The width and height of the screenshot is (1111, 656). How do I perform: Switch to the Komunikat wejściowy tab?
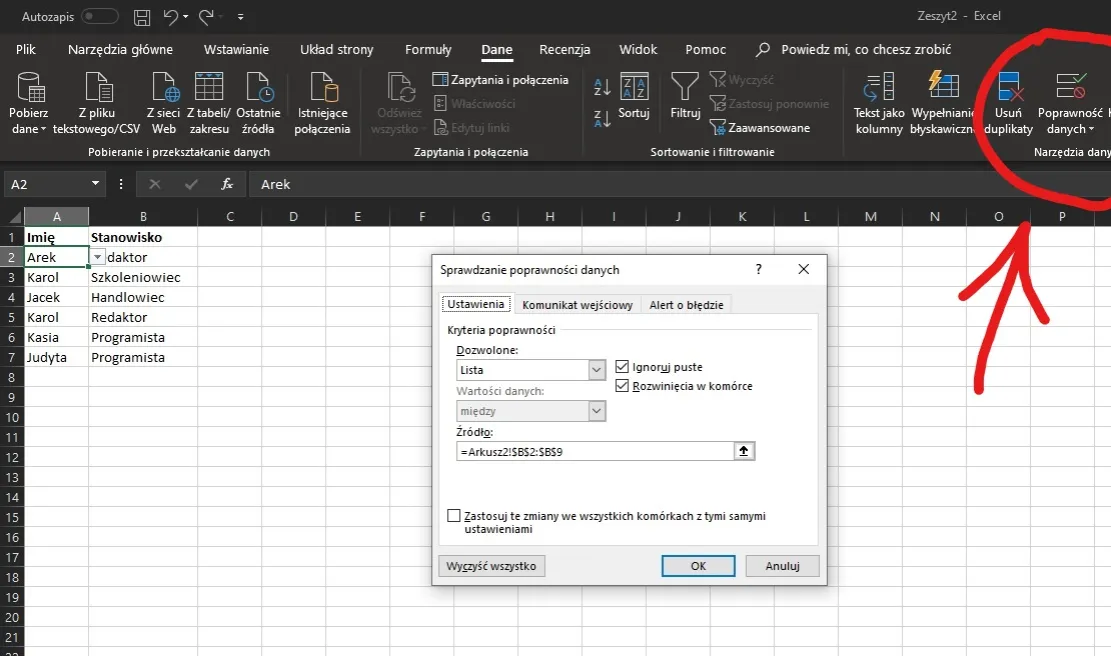click(x=577, y=305)
